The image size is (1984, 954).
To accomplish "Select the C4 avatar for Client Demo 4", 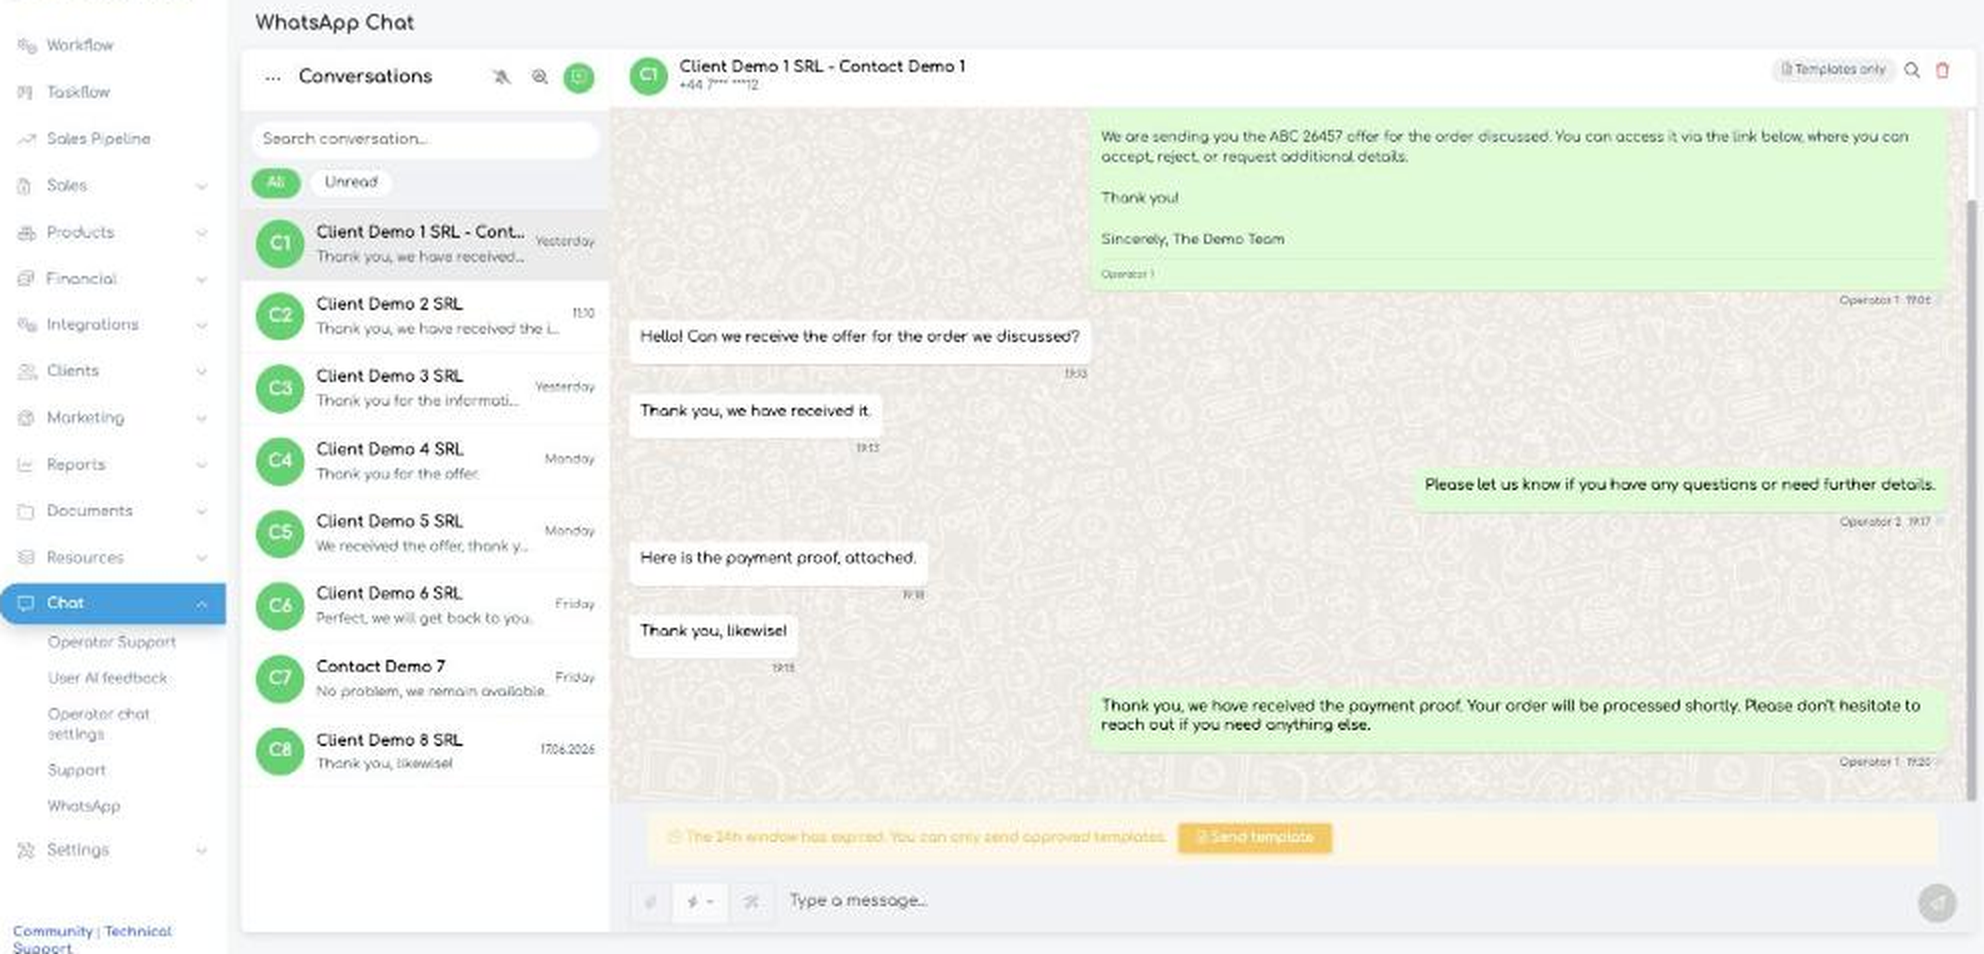I will click(280, 461).
